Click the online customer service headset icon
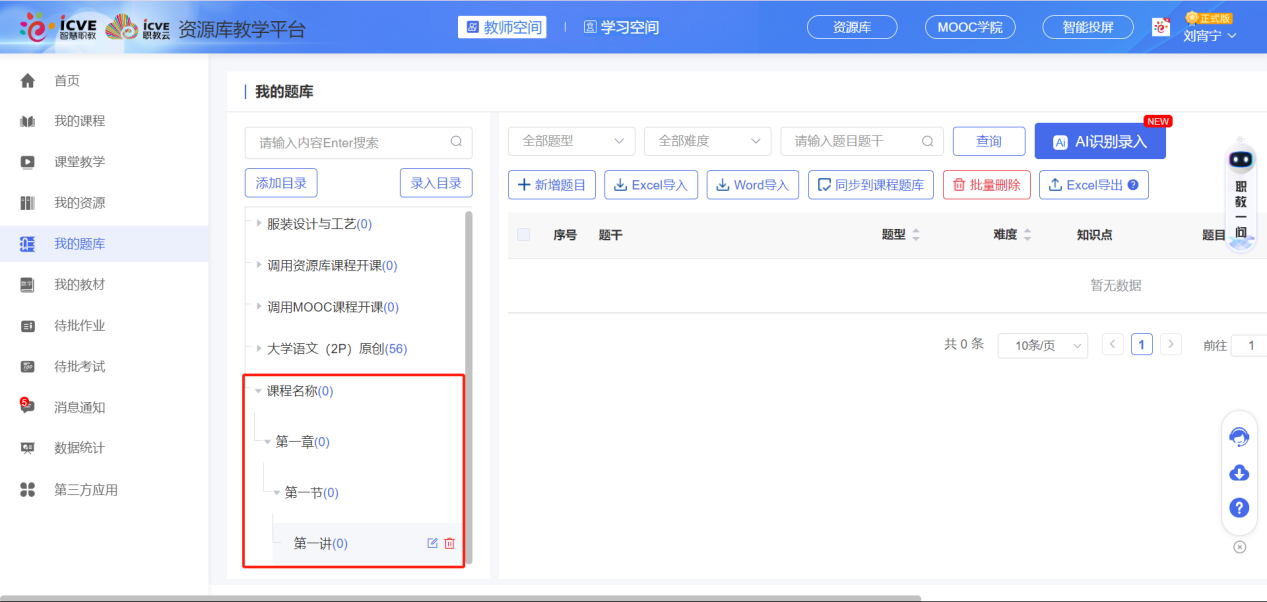Screen dimensions: 1267x602 (1239, 436)
